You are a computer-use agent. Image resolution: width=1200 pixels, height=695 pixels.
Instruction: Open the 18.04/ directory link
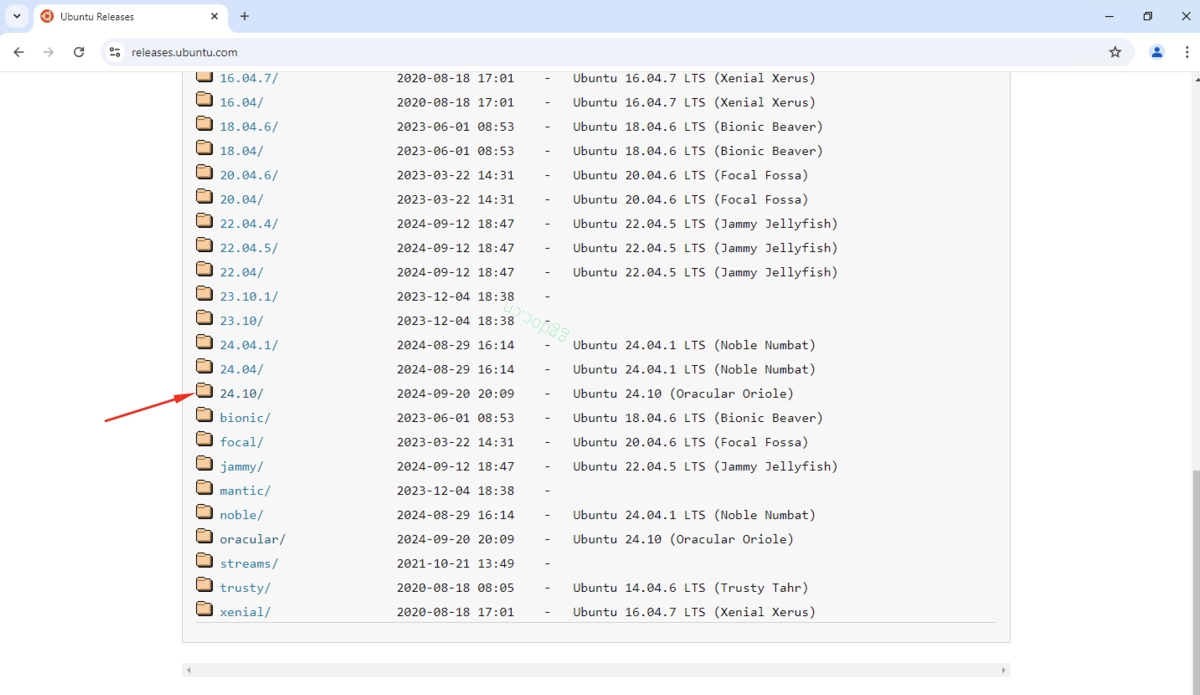coord(242,151)
